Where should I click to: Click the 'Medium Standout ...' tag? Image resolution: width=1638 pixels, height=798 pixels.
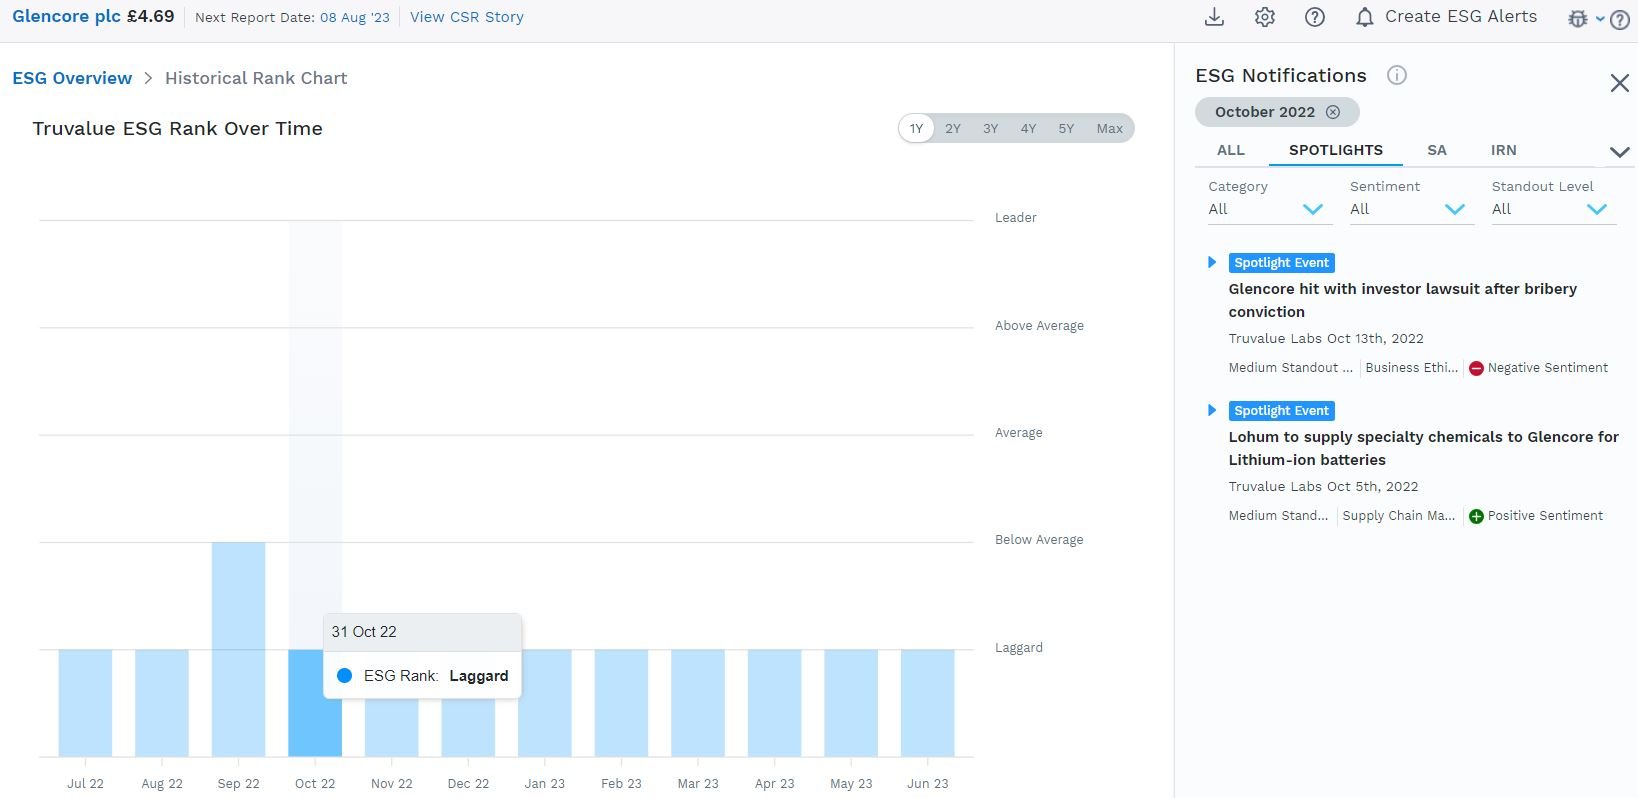click(x=1290, y=368)
